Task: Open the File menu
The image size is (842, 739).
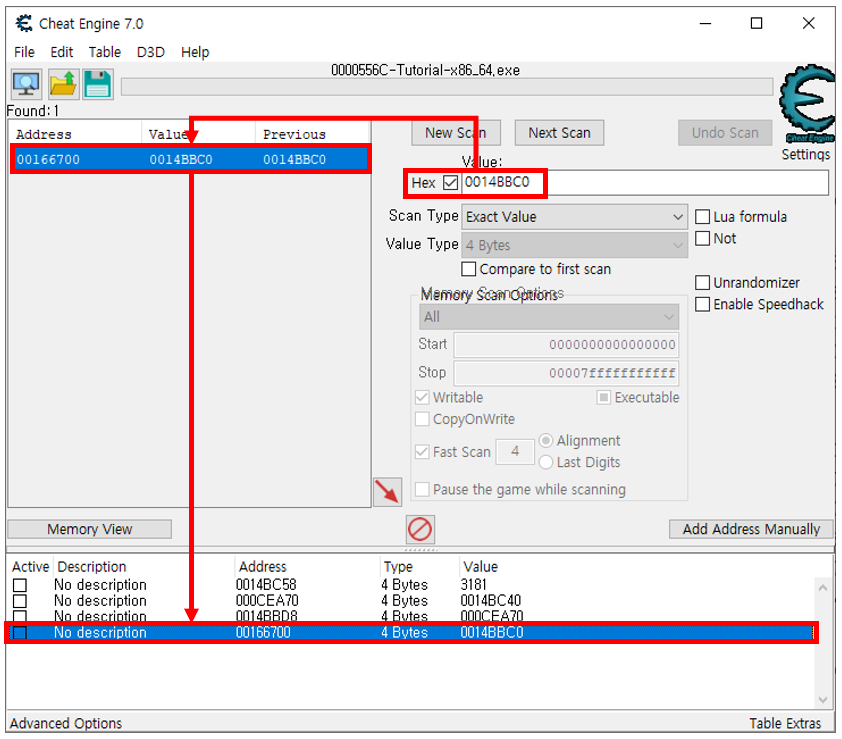Action: point(24,53)
